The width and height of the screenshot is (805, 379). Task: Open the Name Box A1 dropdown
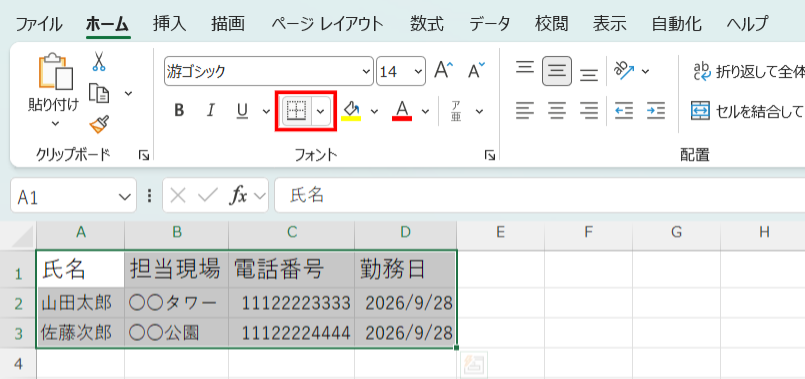tap(124, 196)
